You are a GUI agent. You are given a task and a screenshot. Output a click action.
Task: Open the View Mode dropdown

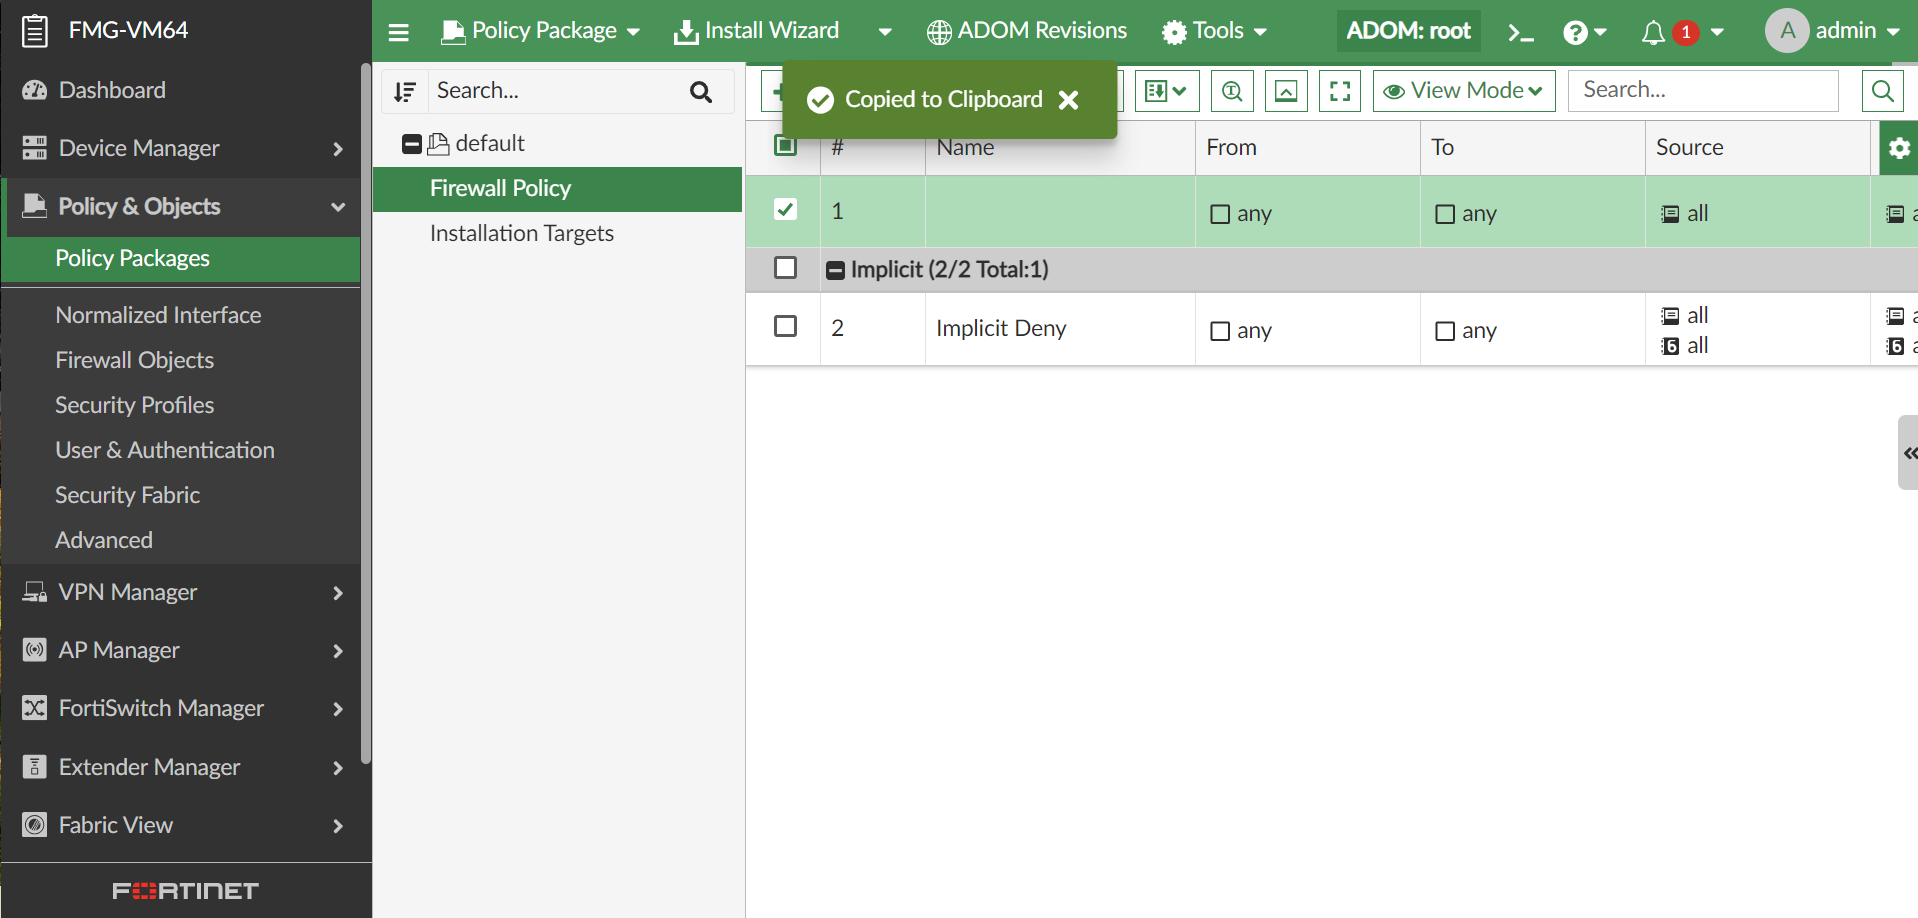point(1463,91)
